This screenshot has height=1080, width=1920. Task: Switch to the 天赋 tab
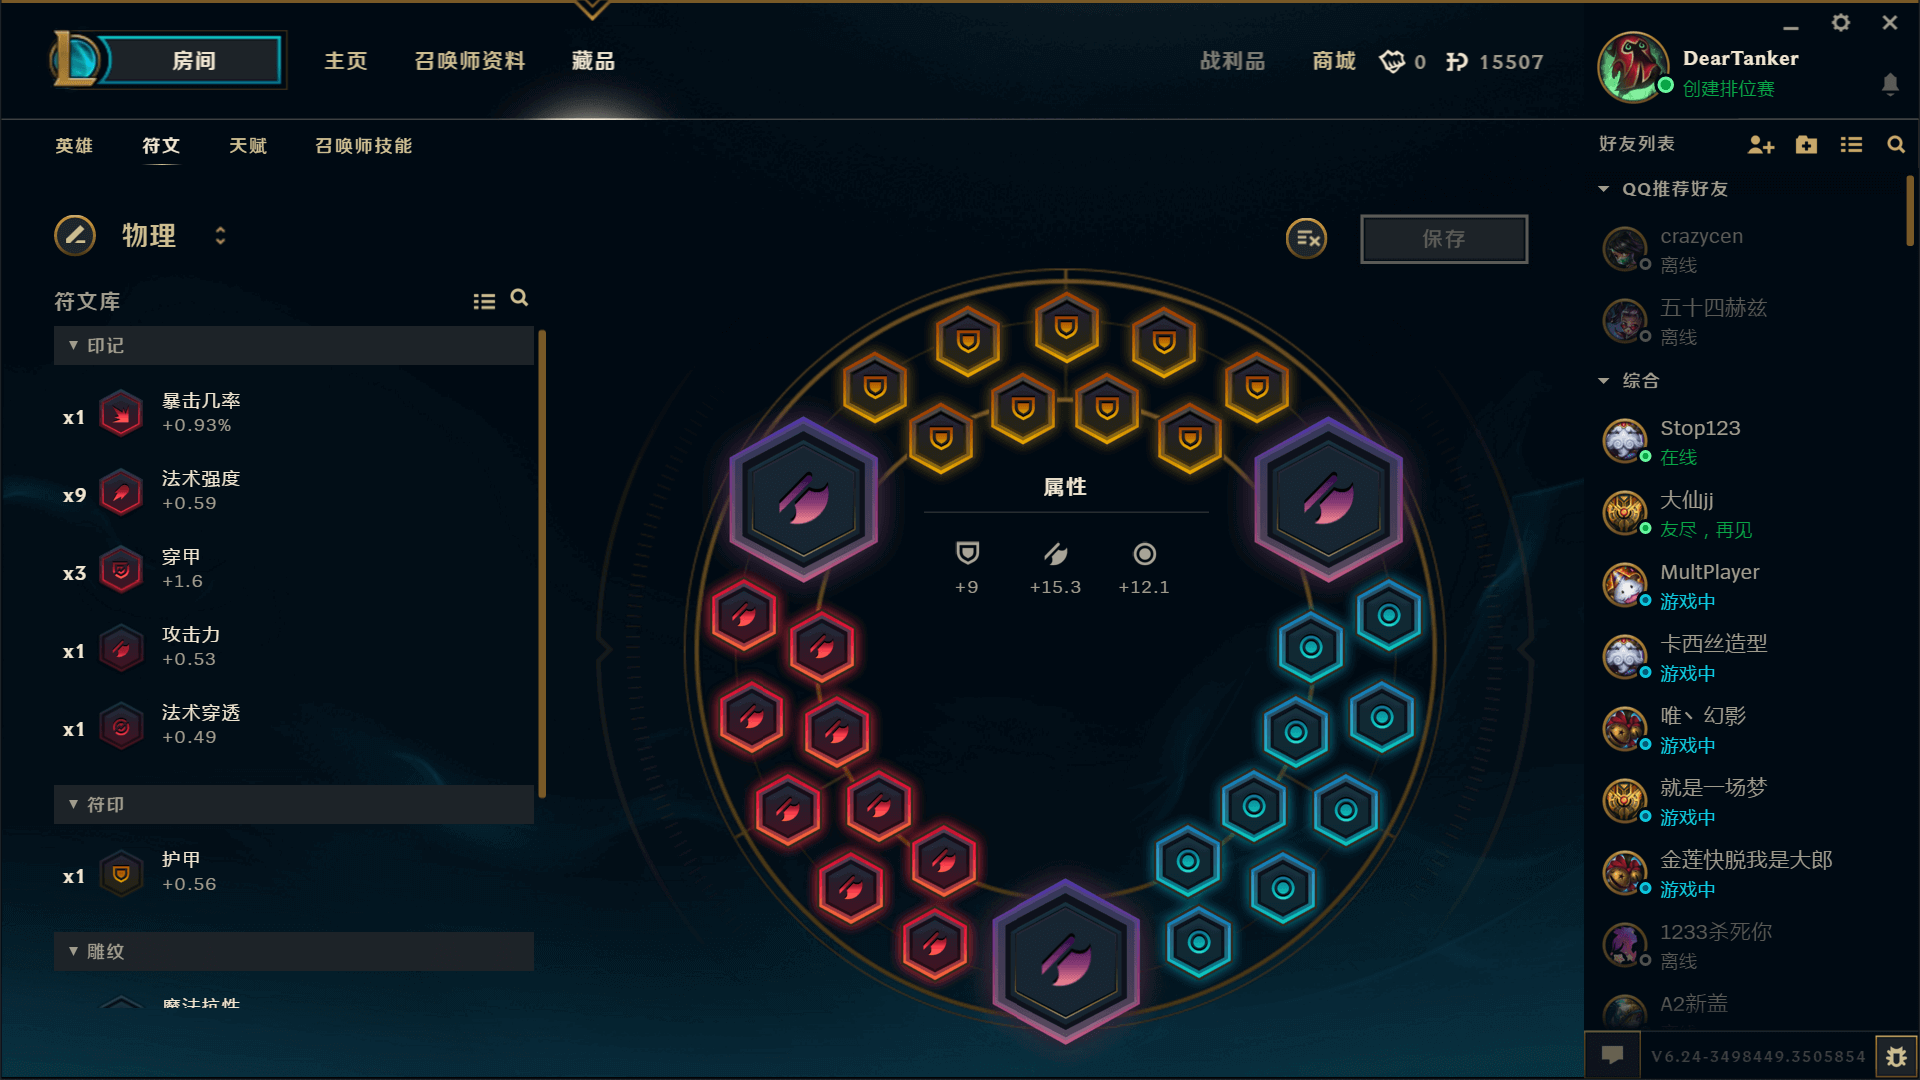click(x=248, y=146)
